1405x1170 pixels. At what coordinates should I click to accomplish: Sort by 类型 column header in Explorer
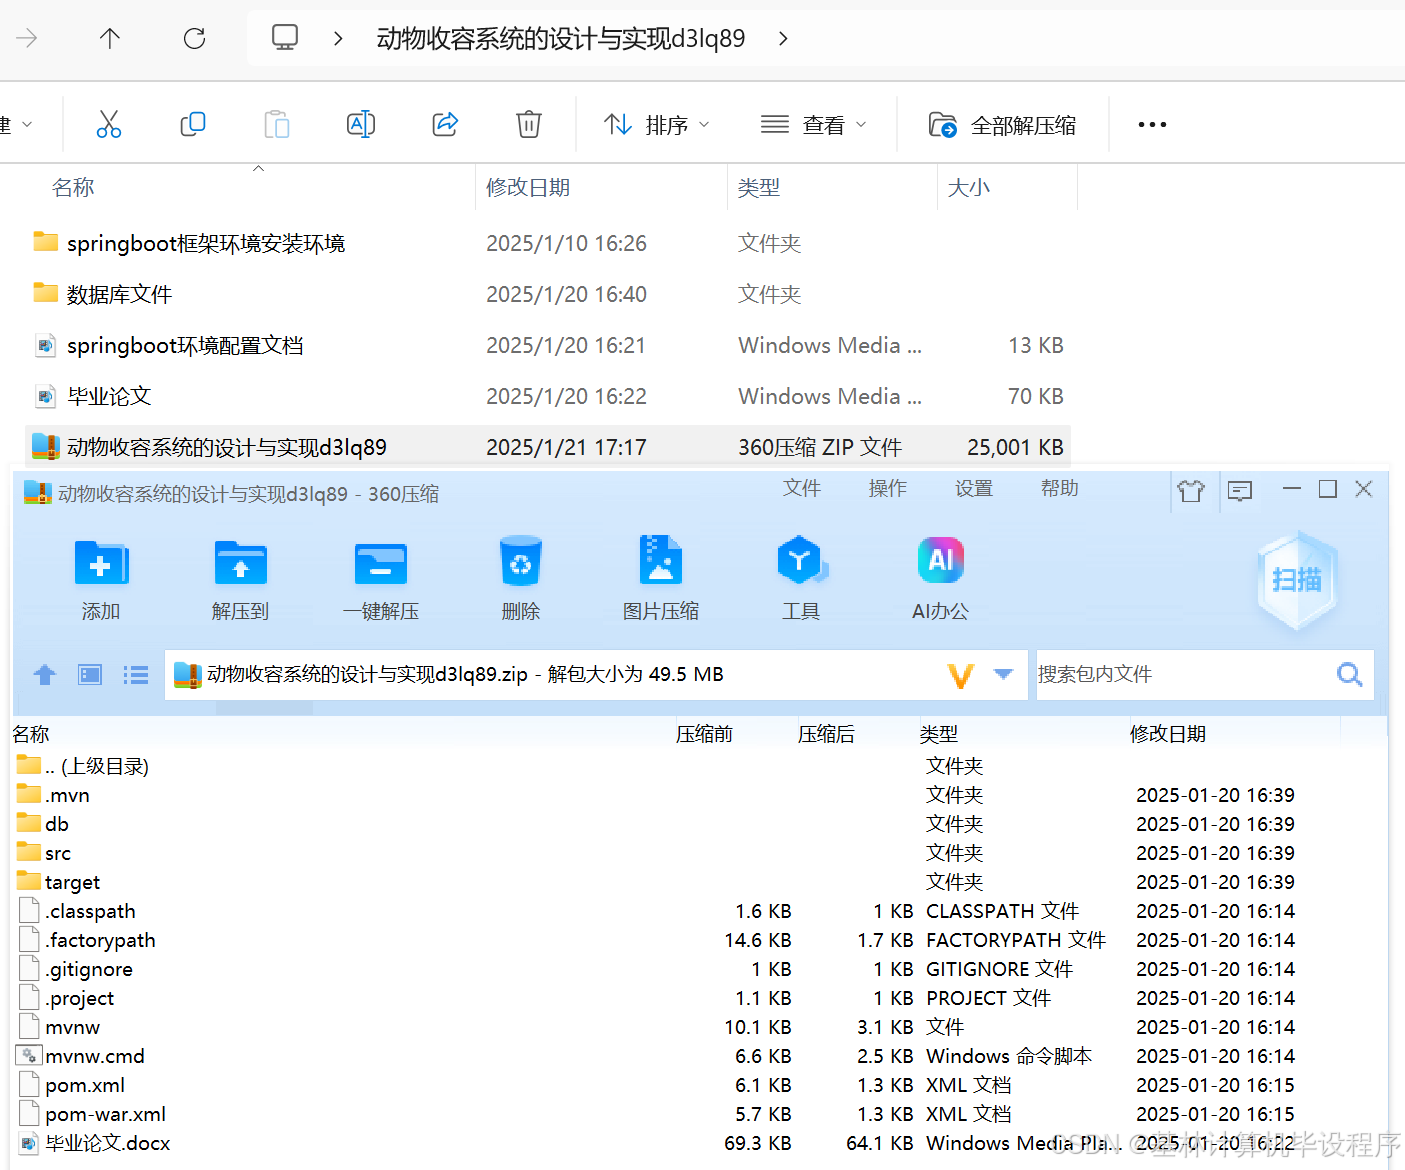click(759, 187)
